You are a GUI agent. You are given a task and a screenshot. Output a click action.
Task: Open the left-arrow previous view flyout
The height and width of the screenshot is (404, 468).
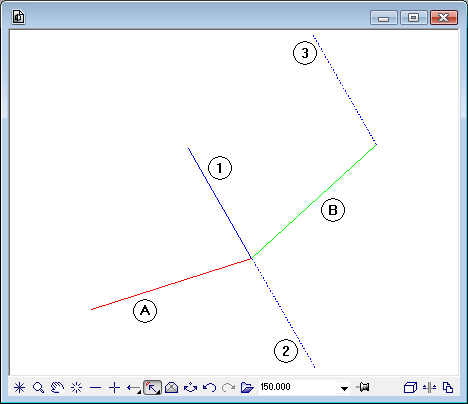[x=134, y=388]
